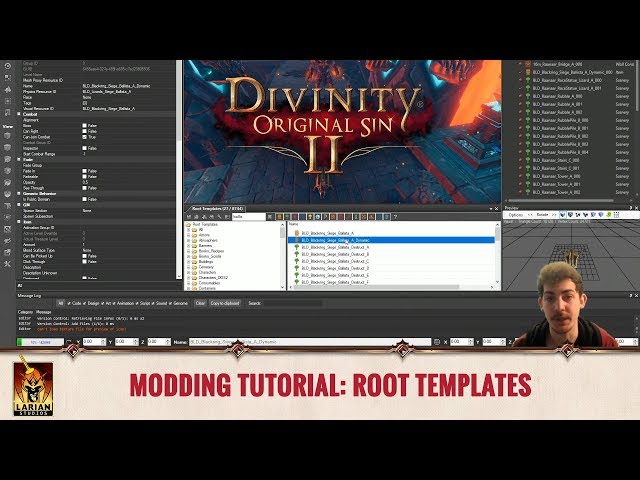
Task: Expand the Characters folder in tree
Action: point(189,272)
